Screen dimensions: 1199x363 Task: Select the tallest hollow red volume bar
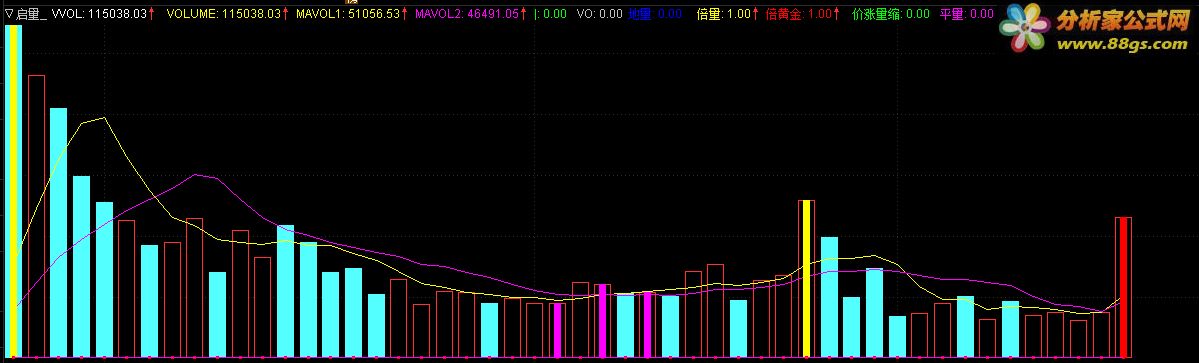click(37, 216)
